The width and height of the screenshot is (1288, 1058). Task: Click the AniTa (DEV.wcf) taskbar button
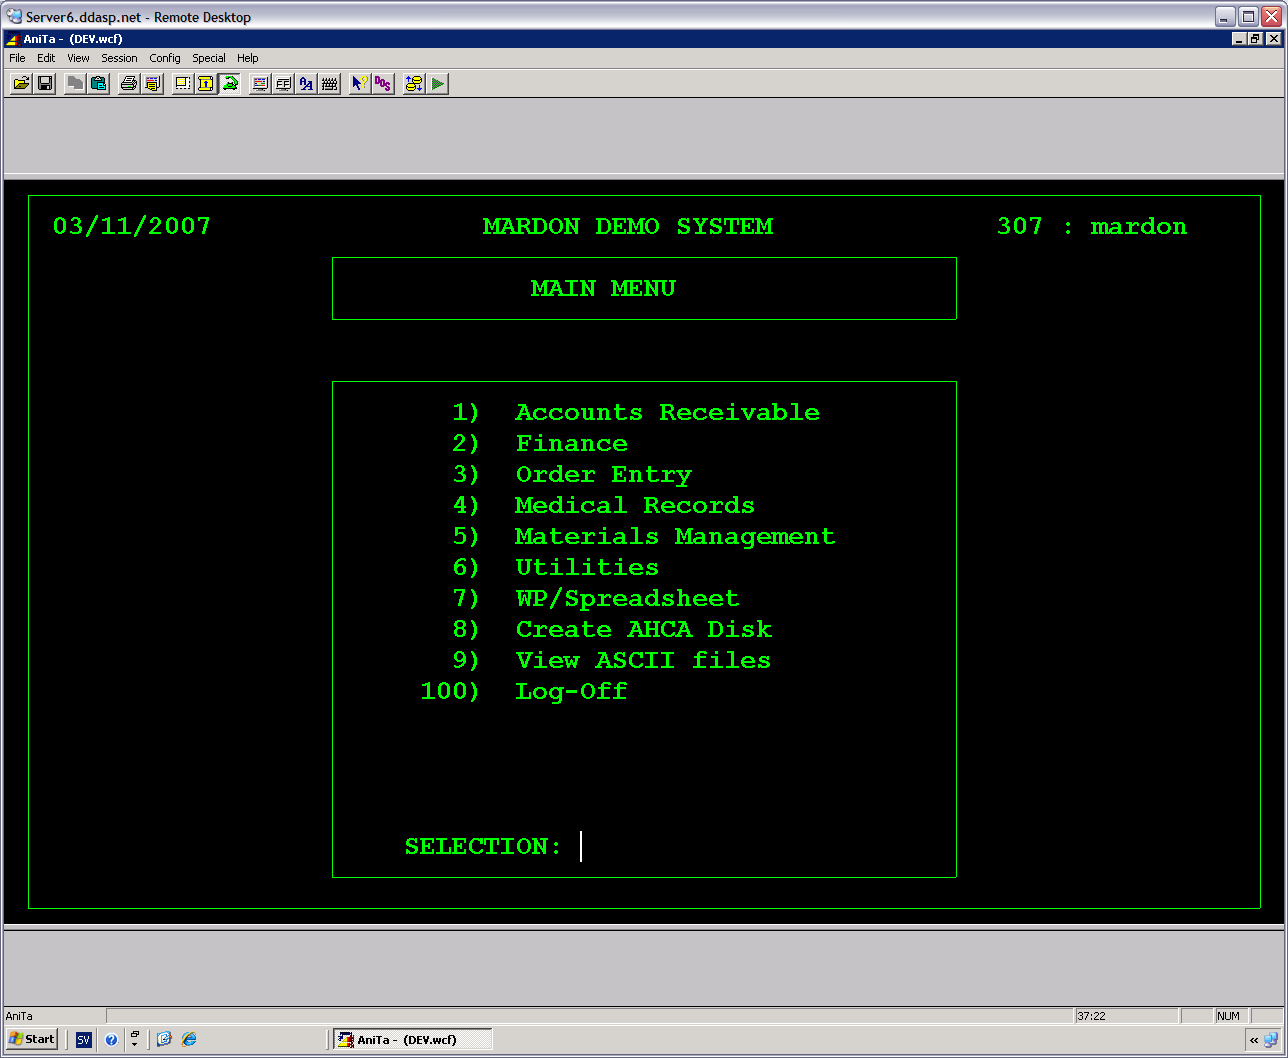[x=412, y=1040]
